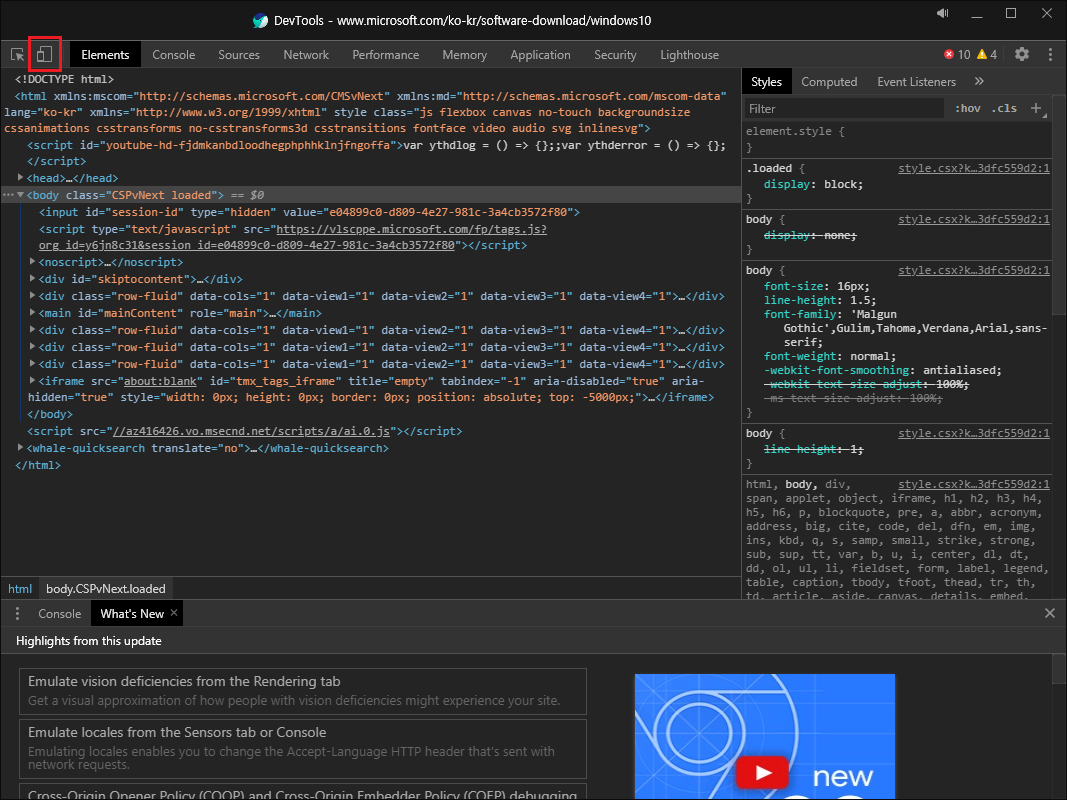
Task: Click the Filter styles input field
Action: click(844, 109)
